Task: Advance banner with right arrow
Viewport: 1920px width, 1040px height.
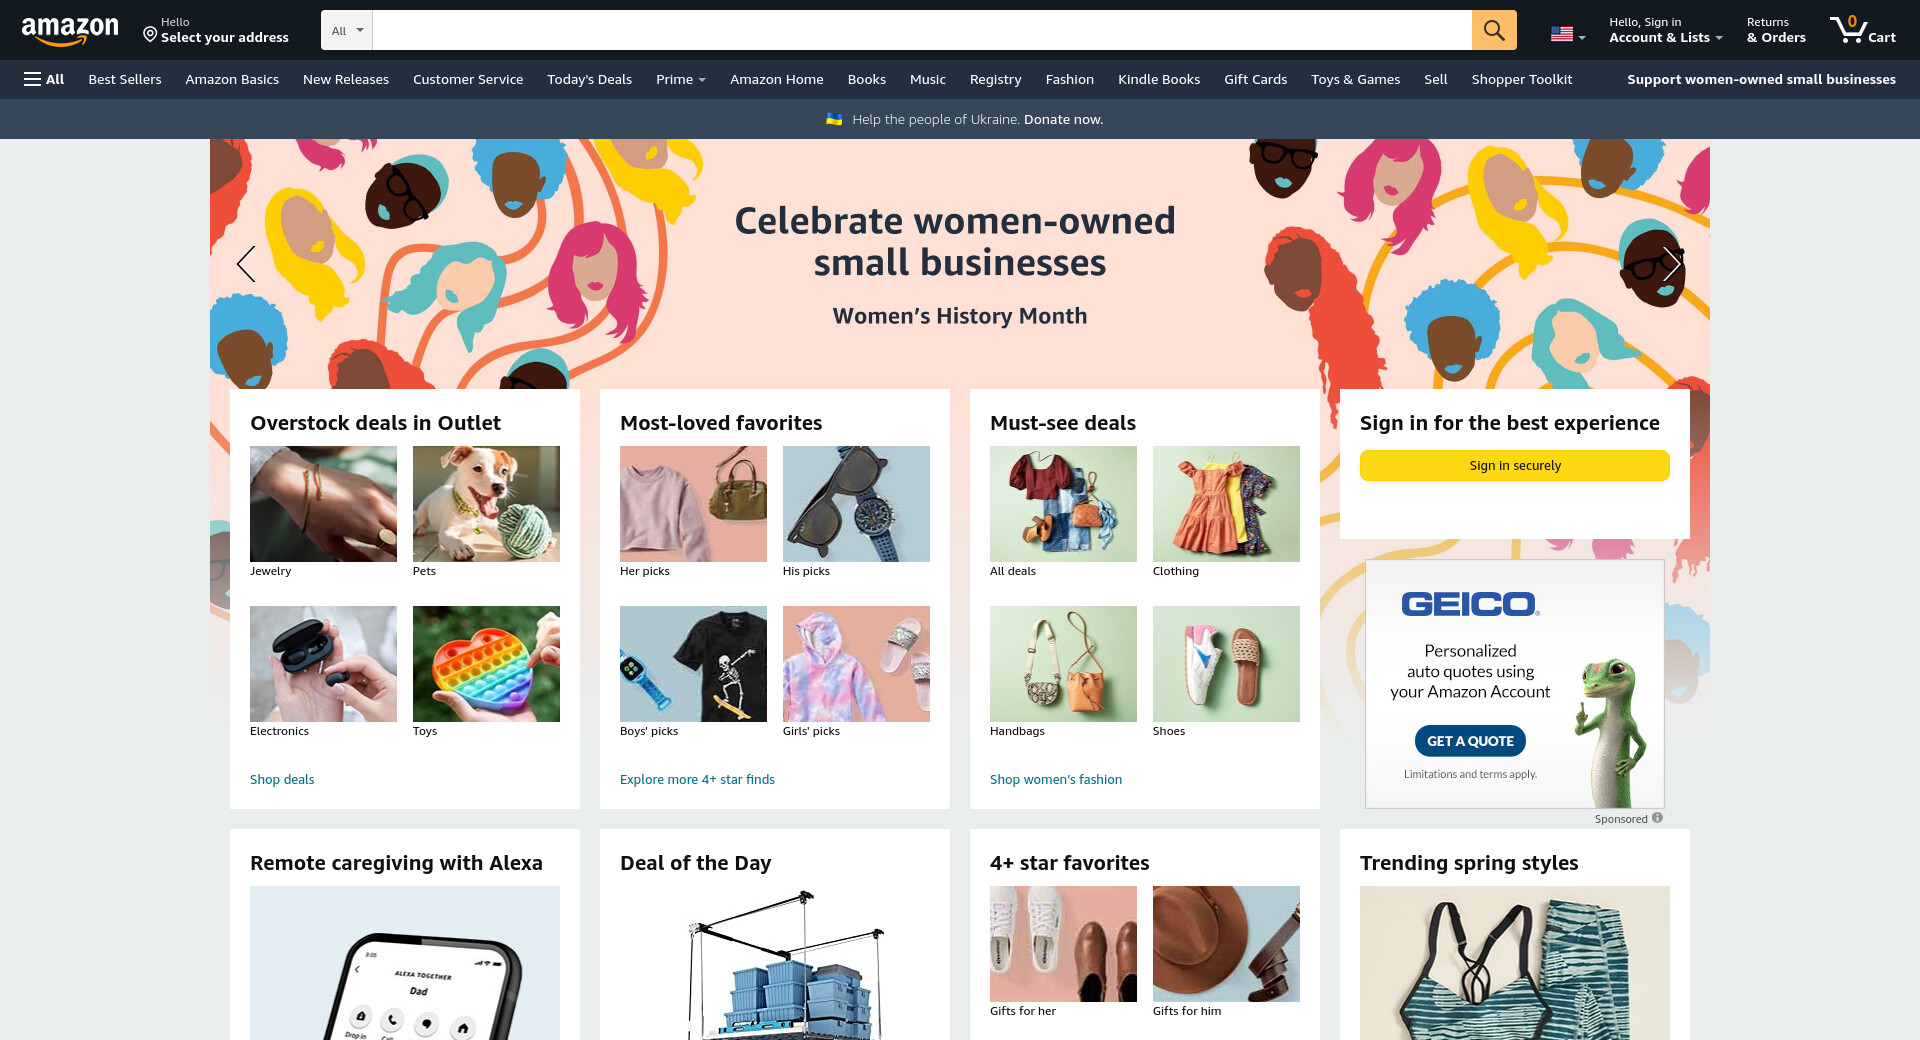Action: click(1672, 264)
